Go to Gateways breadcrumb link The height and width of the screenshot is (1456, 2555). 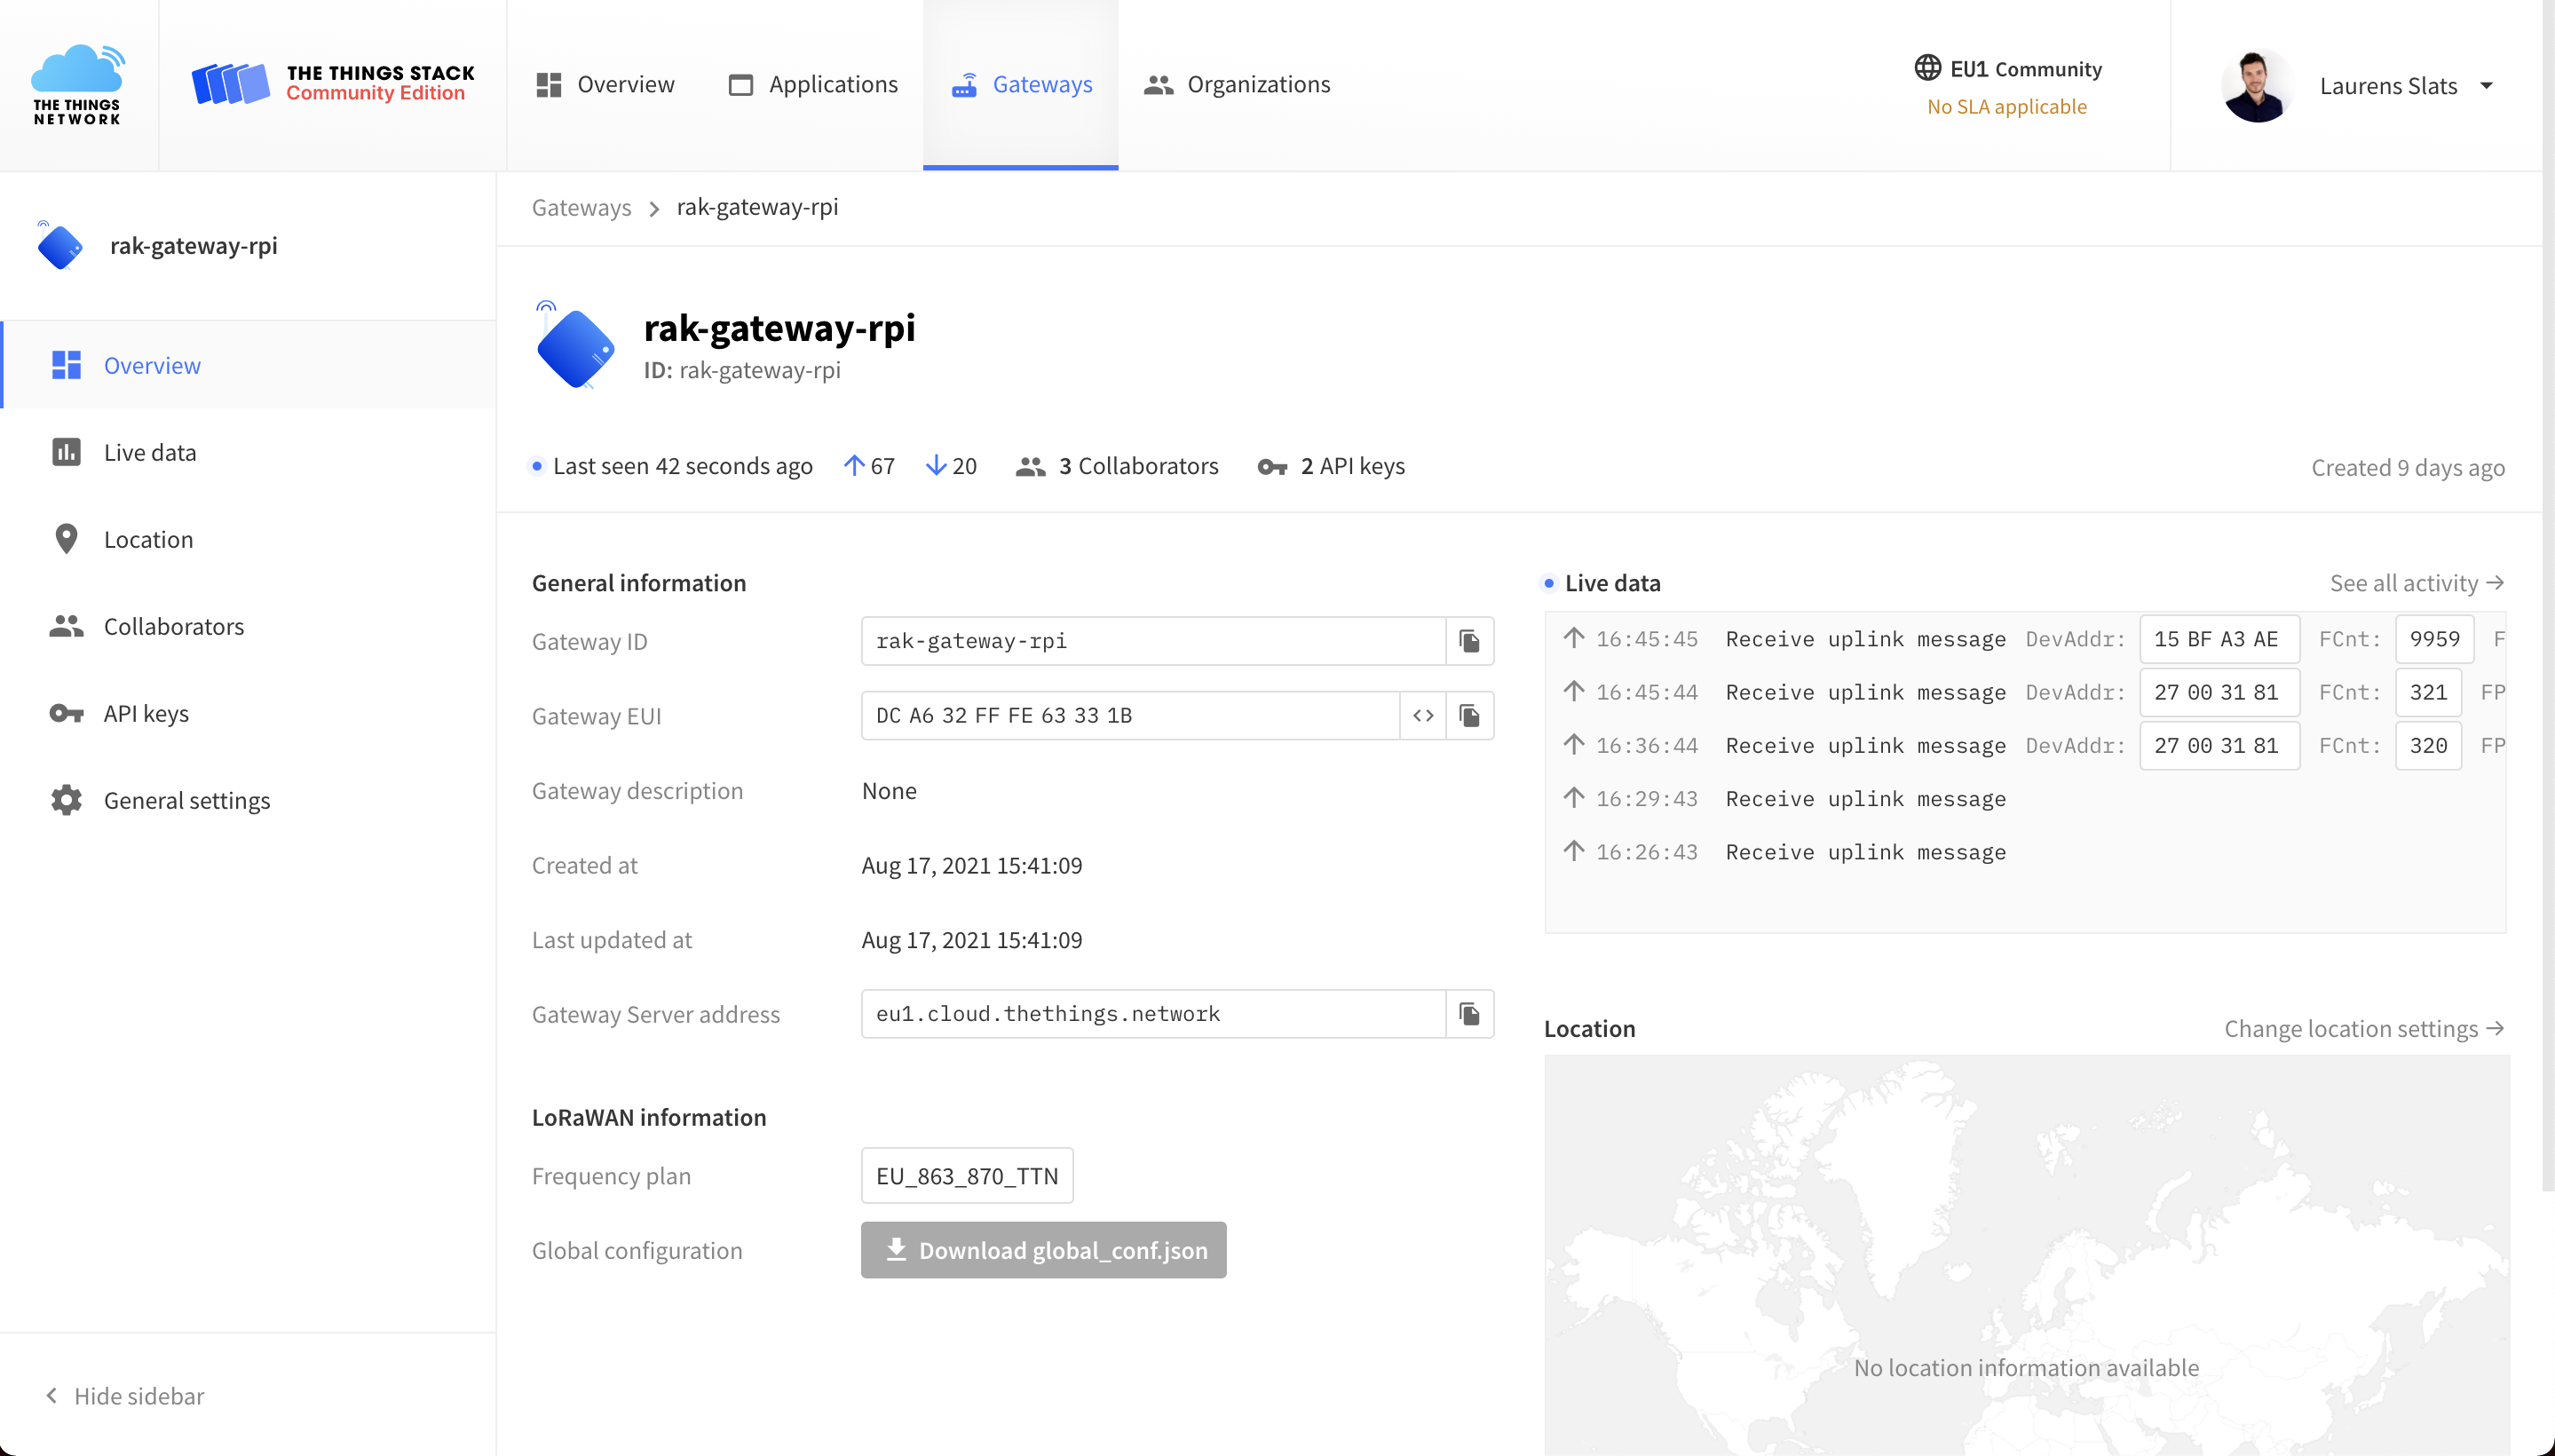coord(581,207)
